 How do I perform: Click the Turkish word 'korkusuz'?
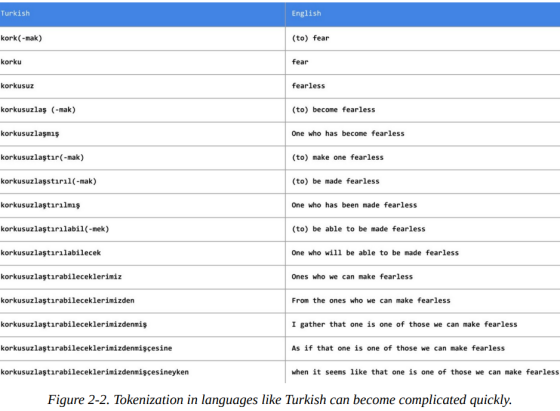(x=17, y=86)
